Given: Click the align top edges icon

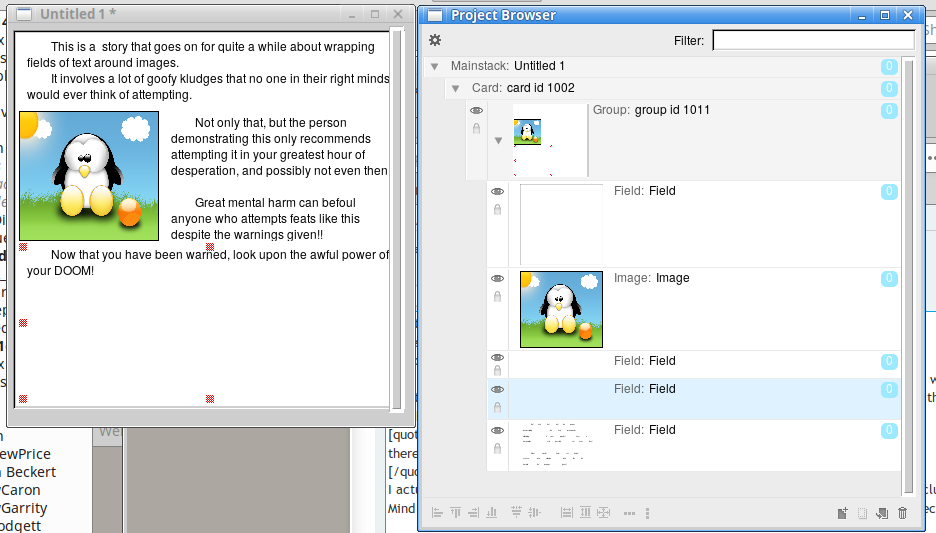Looking at the screenshot, I should (455, 513).
